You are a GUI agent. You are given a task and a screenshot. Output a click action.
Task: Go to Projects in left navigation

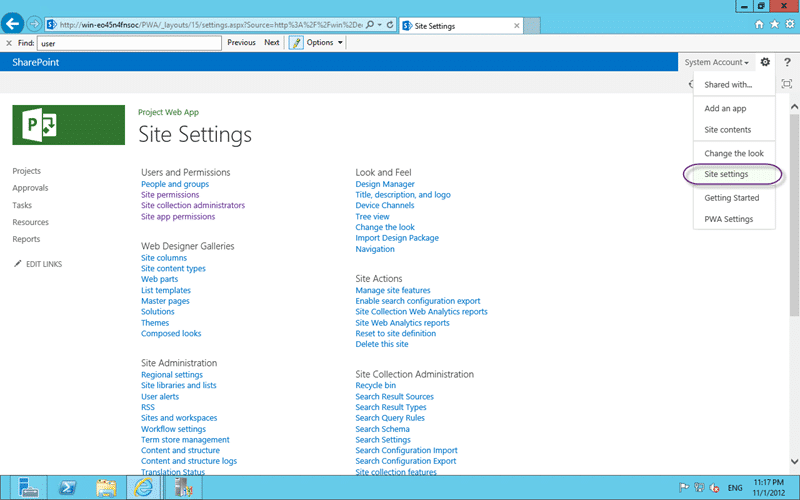27,171
